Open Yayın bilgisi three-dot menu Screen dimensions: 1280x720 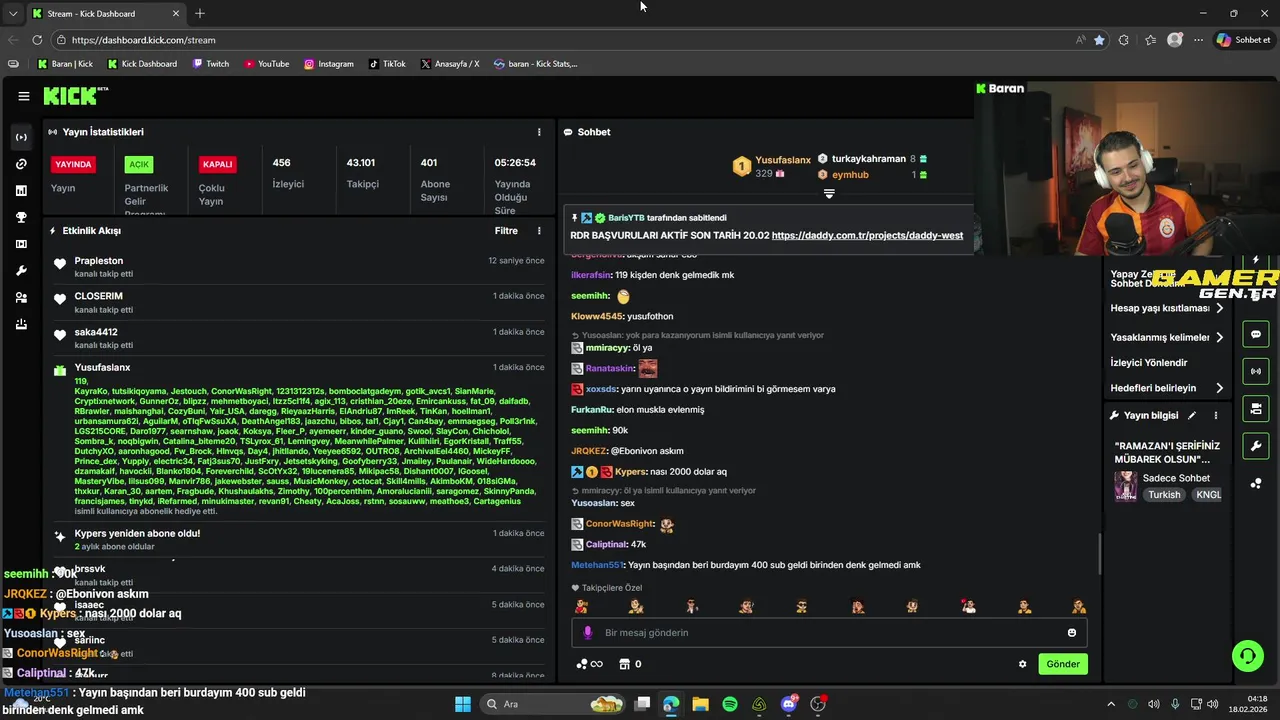coord(1216,415)
